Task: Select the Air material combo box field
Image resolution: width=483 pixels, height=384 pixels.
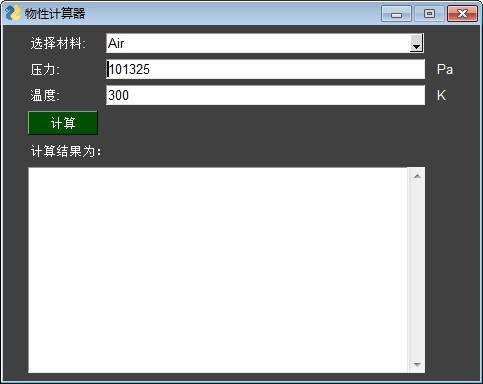Action: click(x=265, y=43)
